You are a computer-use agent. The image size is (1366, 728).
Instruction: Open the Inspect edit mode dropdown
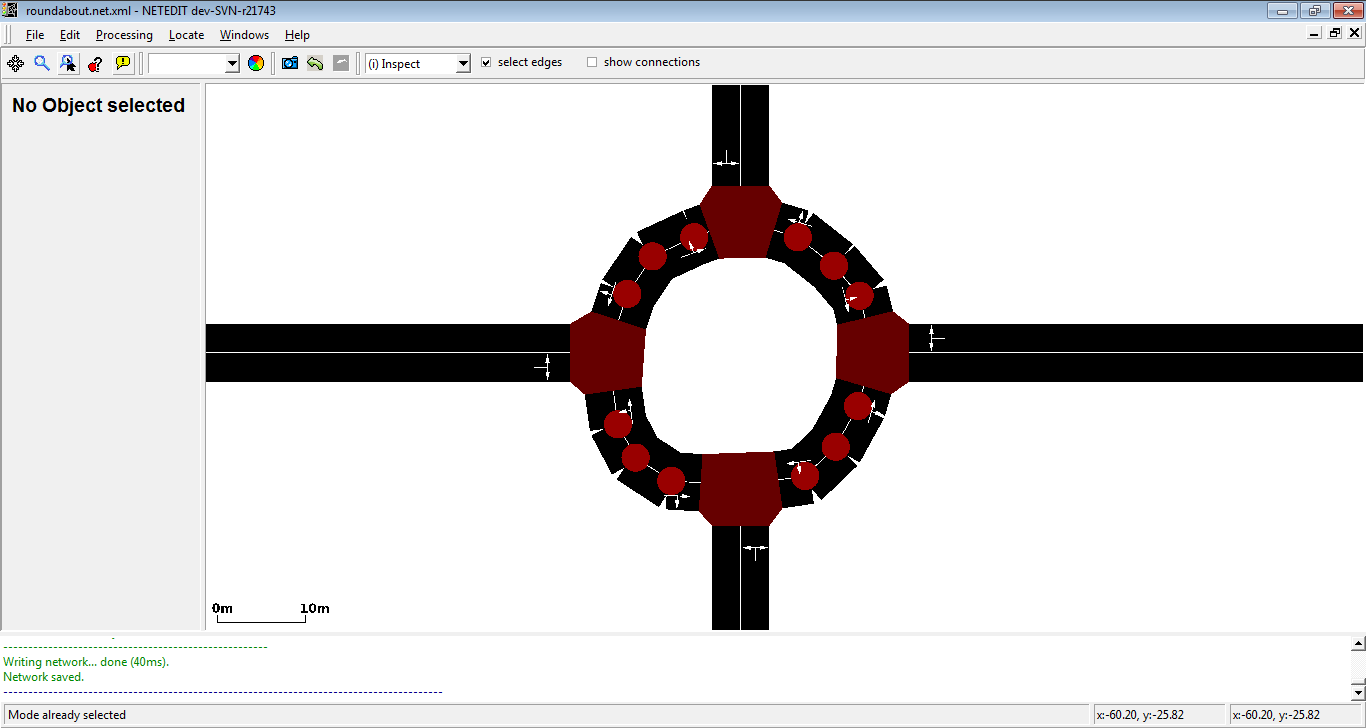pos(462,64)
